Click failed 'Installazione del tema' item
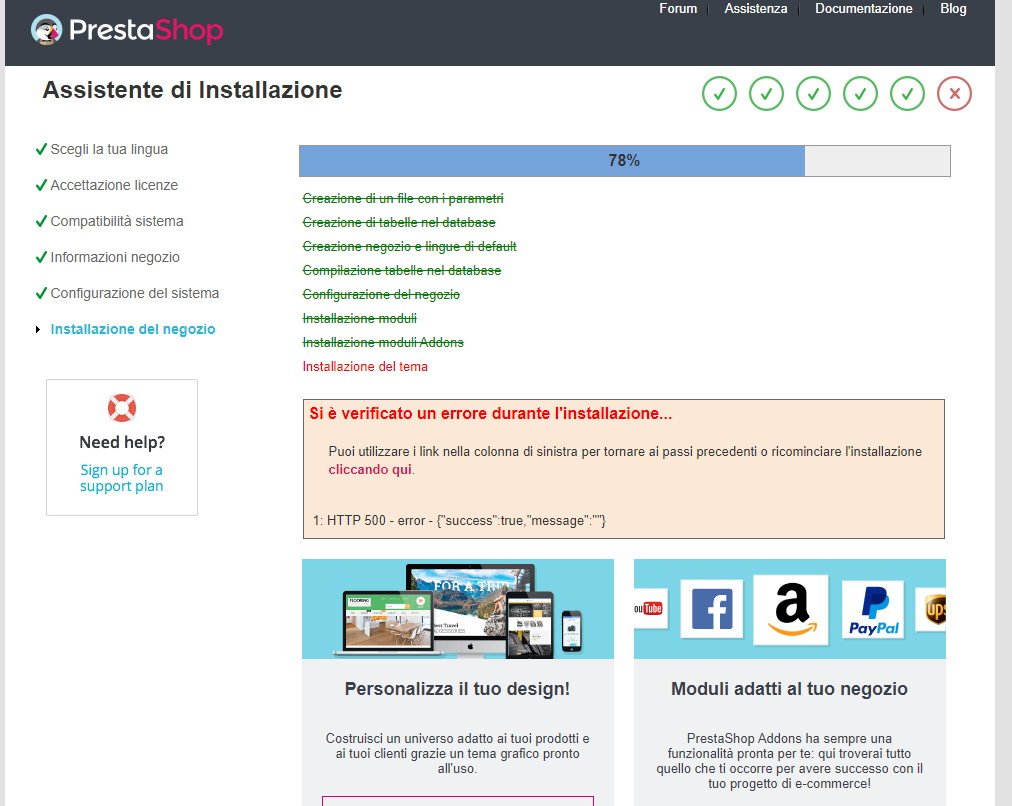The height and width of the screenshot is (806, 1012). click(x=365, y=367)
